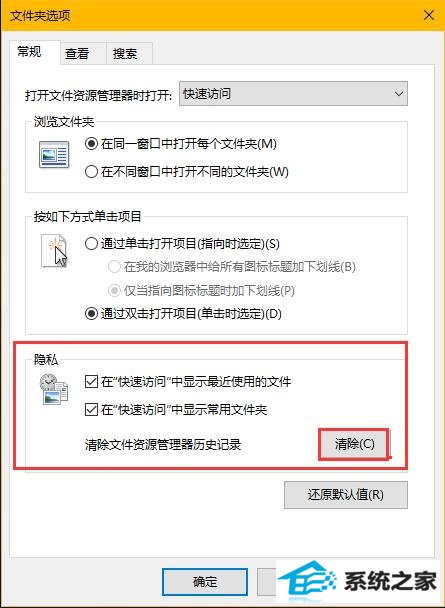Click the dropdown arrow next to 快速访问

coord(398,94)
